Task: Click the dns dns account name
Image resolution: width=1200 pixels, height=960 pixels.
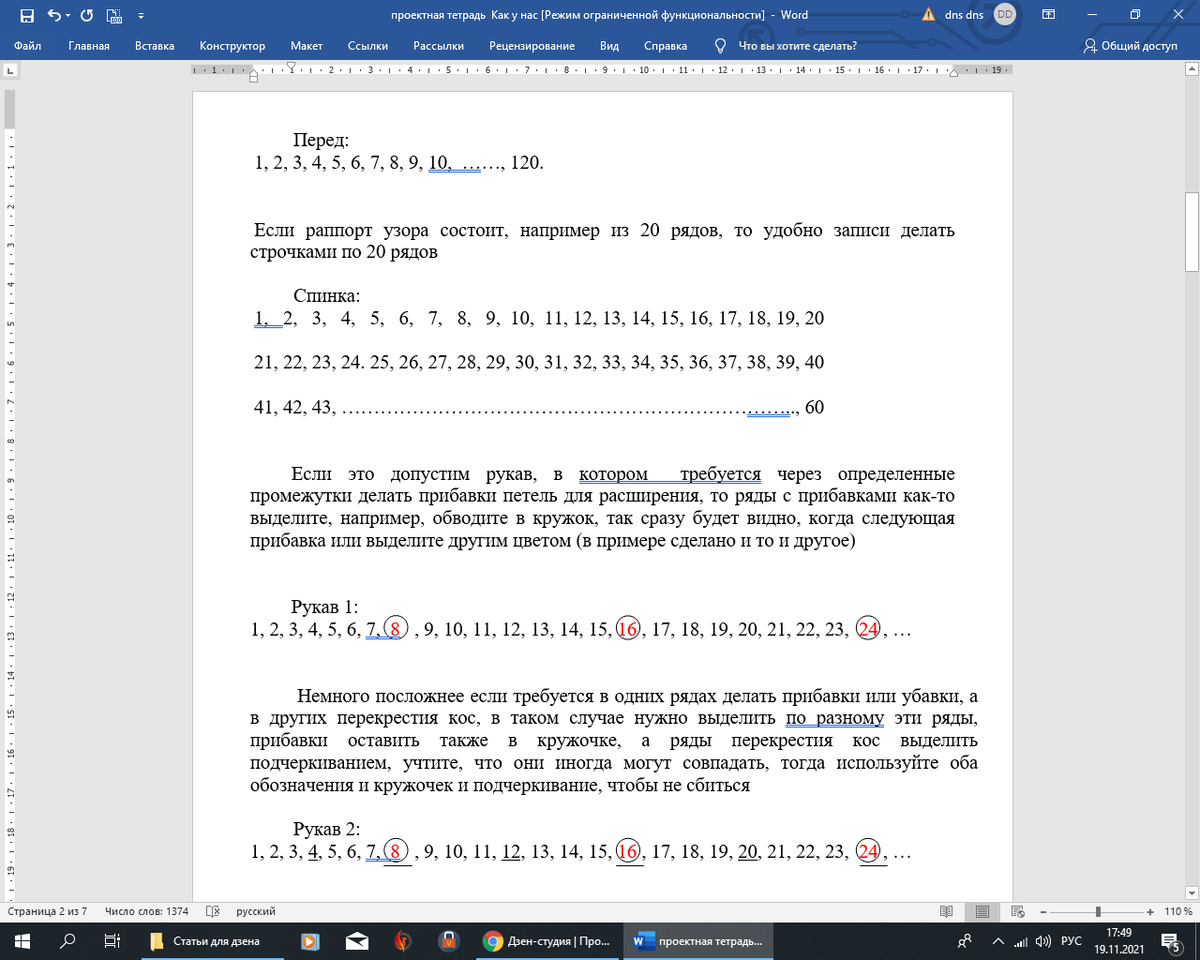Action: pyautogui.click(x=964, y=15)
